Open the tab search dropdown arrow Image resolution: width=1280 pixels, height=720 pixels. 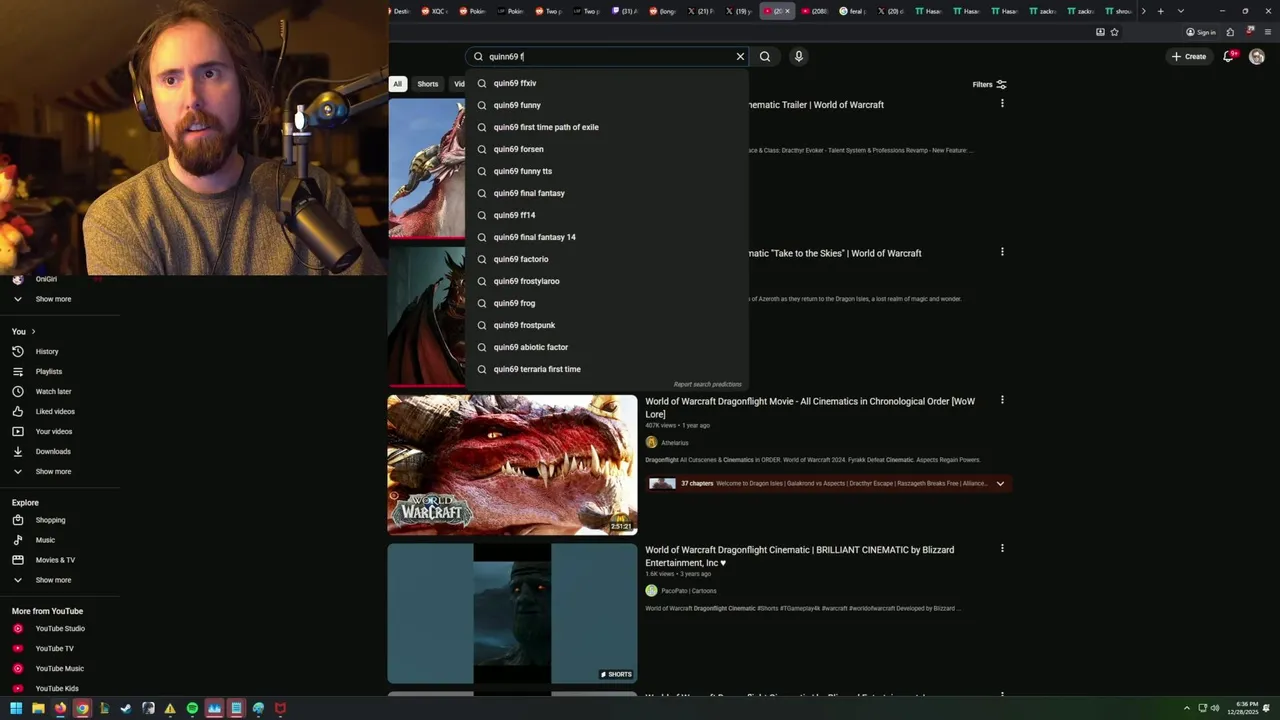click(x=1181, y=11)
